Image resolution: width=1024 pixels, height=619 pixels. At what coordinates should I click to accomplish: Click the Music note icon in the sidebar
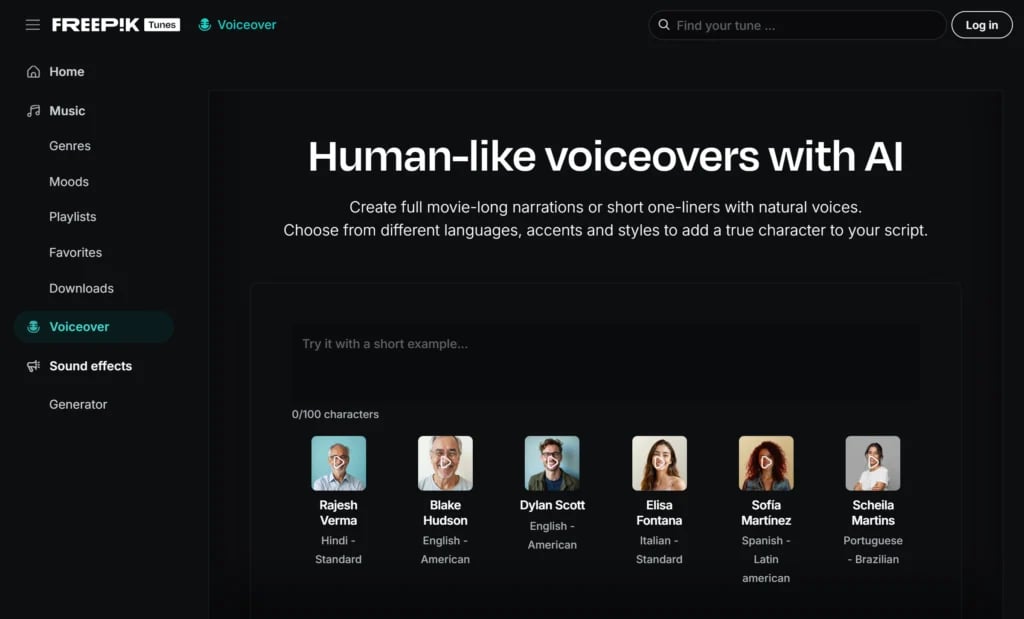(x=33, y=110)
